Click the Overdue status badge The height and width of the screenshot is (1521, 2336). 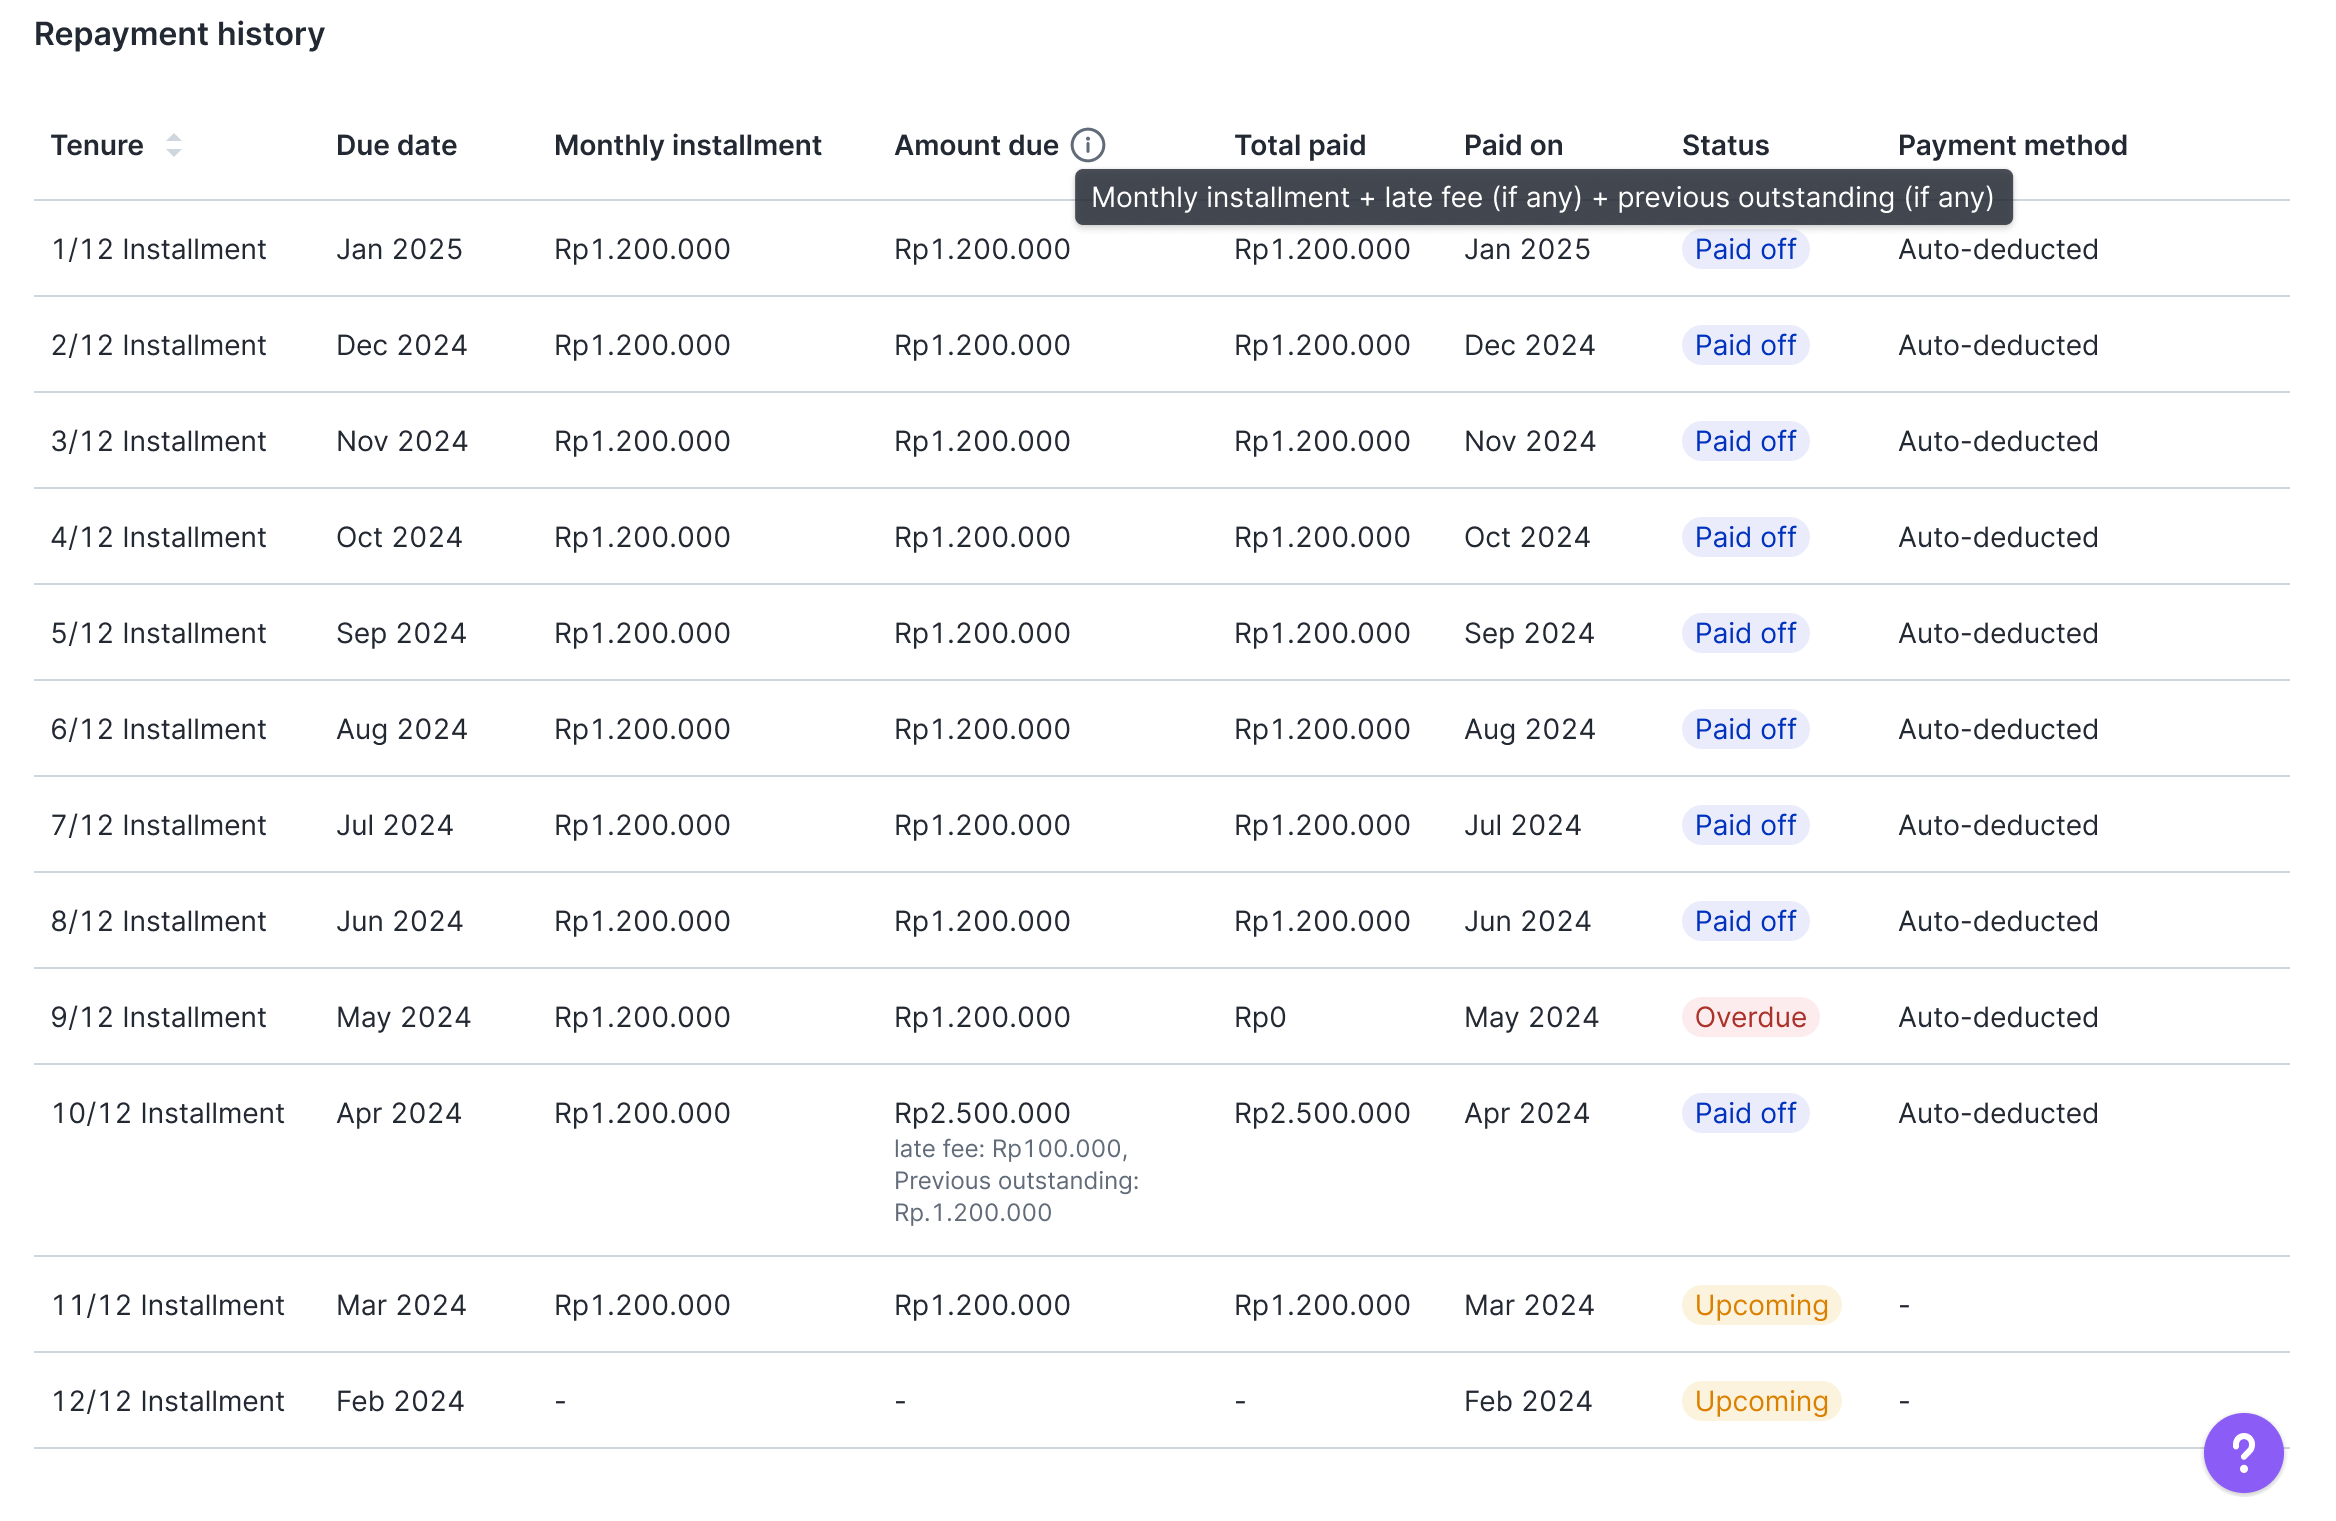[x=1749, y=1017]
